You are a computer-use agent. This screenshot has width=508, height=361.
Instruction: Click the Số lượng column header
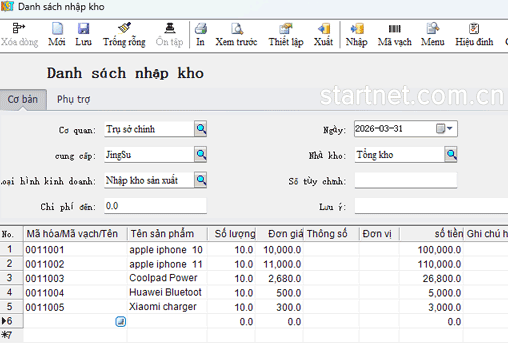[232, 234]
